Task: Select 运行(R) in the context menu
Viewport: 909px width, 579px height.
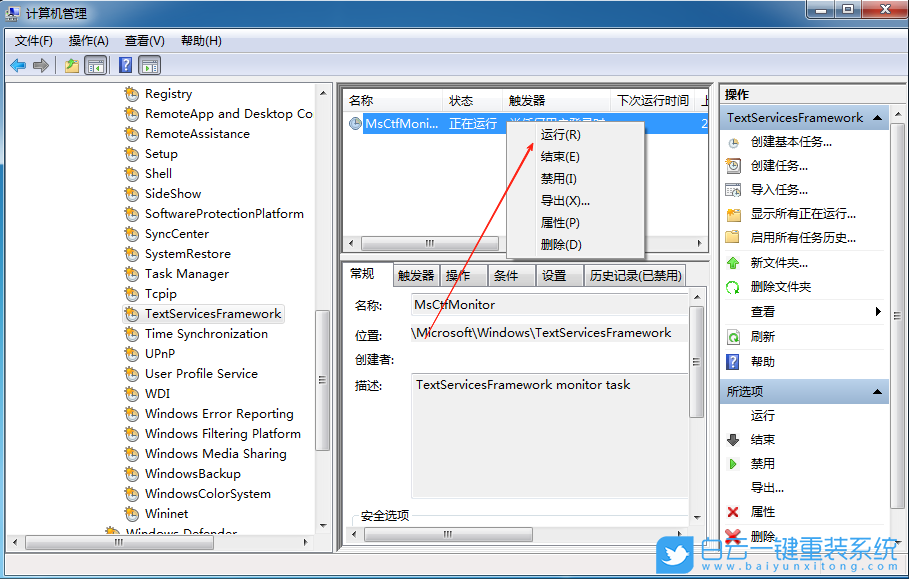Action: (560, 134)
